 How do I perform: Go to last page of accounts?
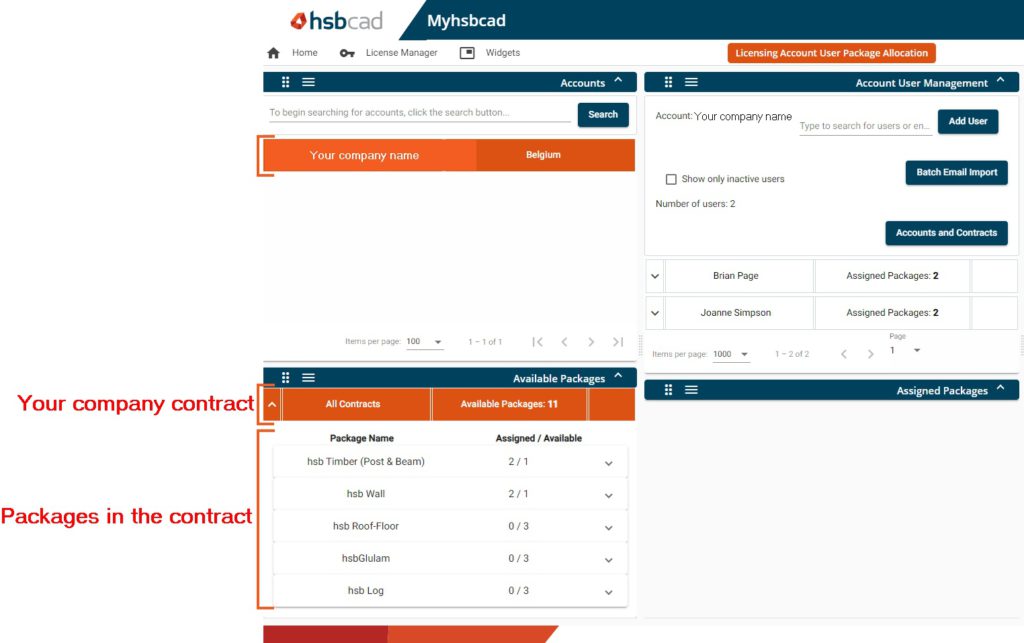tap(618, 342)
